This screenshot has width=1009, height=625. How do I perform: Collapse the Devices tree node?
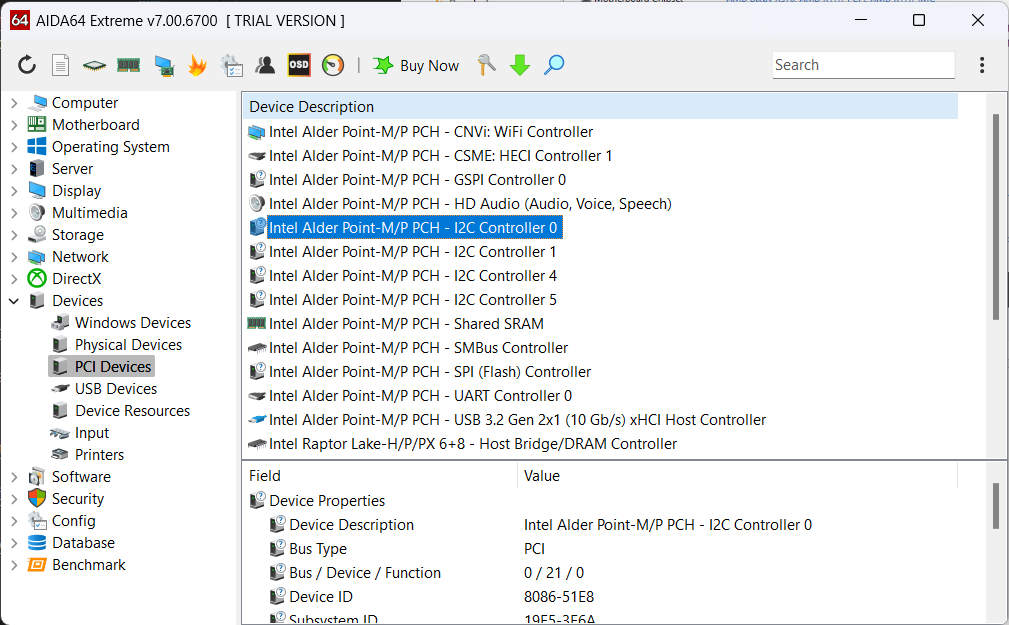tap(14, 301)
